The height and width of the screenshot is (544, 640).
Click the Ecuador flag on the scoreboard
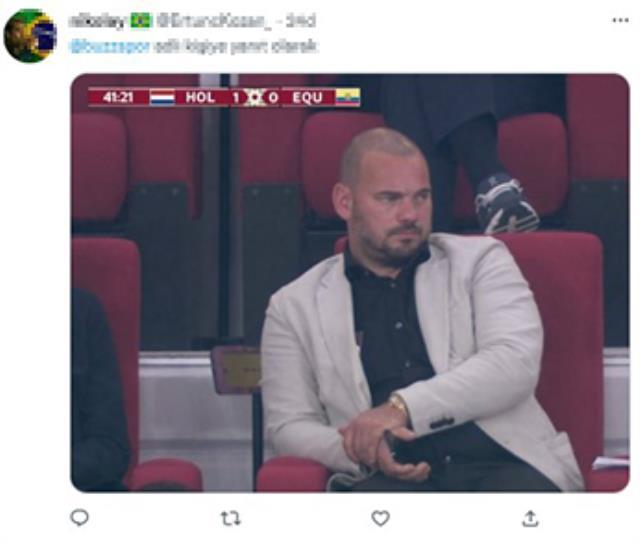[x=347, y=98]
